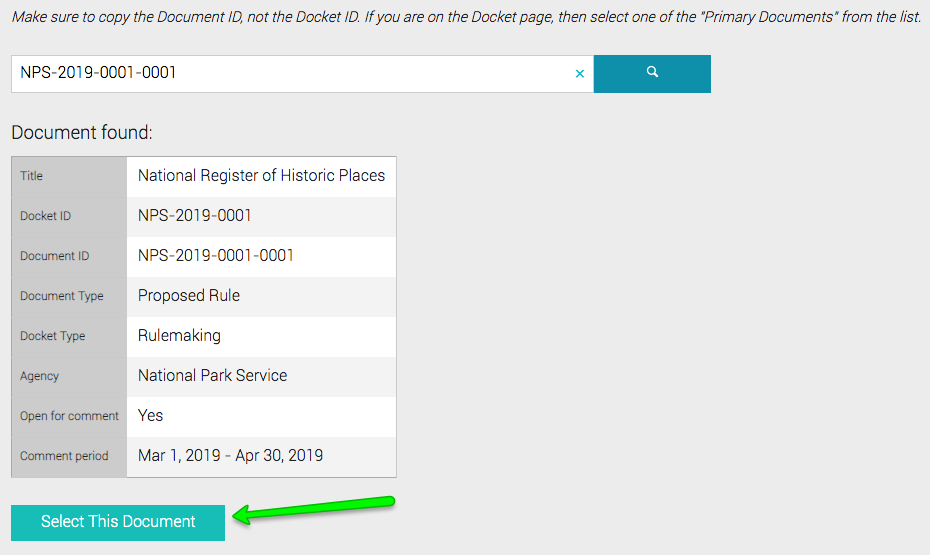Click the Docket ID row label

point(45,216)
